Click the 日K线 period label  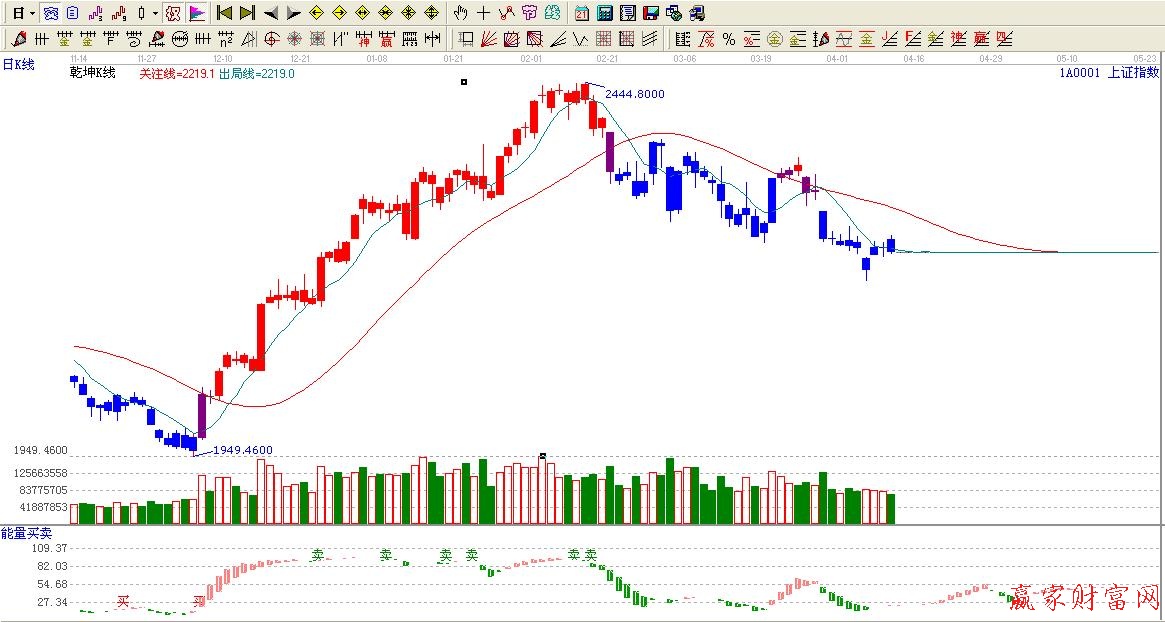click(19, 64)
